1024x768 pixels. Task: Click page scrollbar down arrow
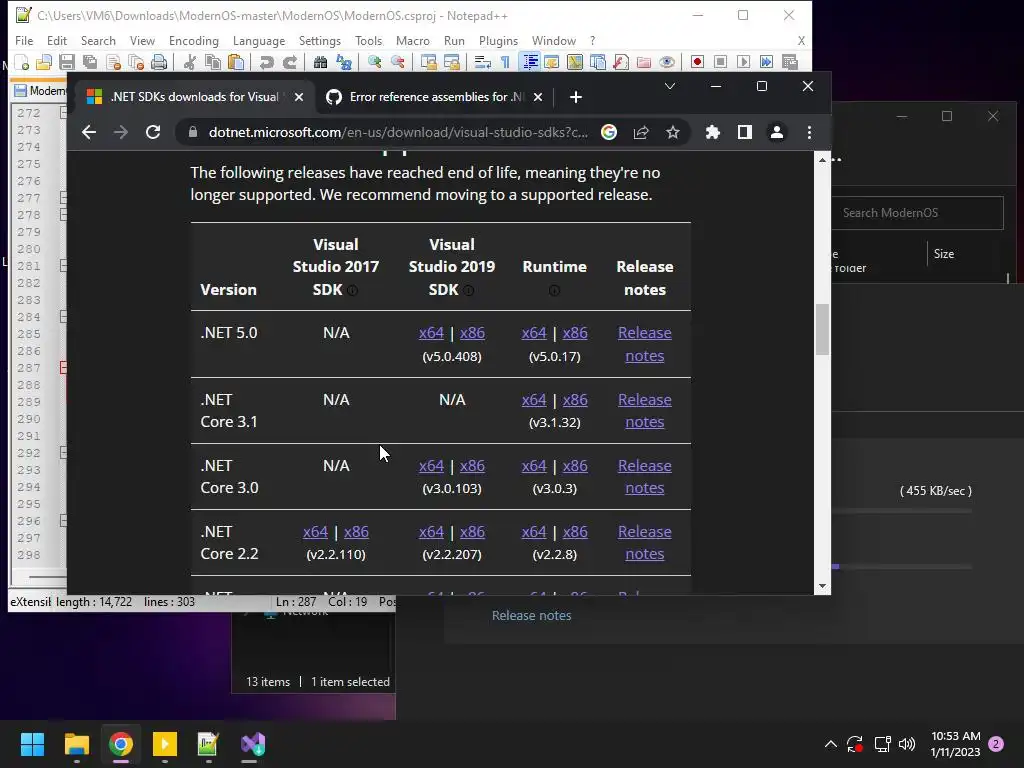(x=822, y=586)
